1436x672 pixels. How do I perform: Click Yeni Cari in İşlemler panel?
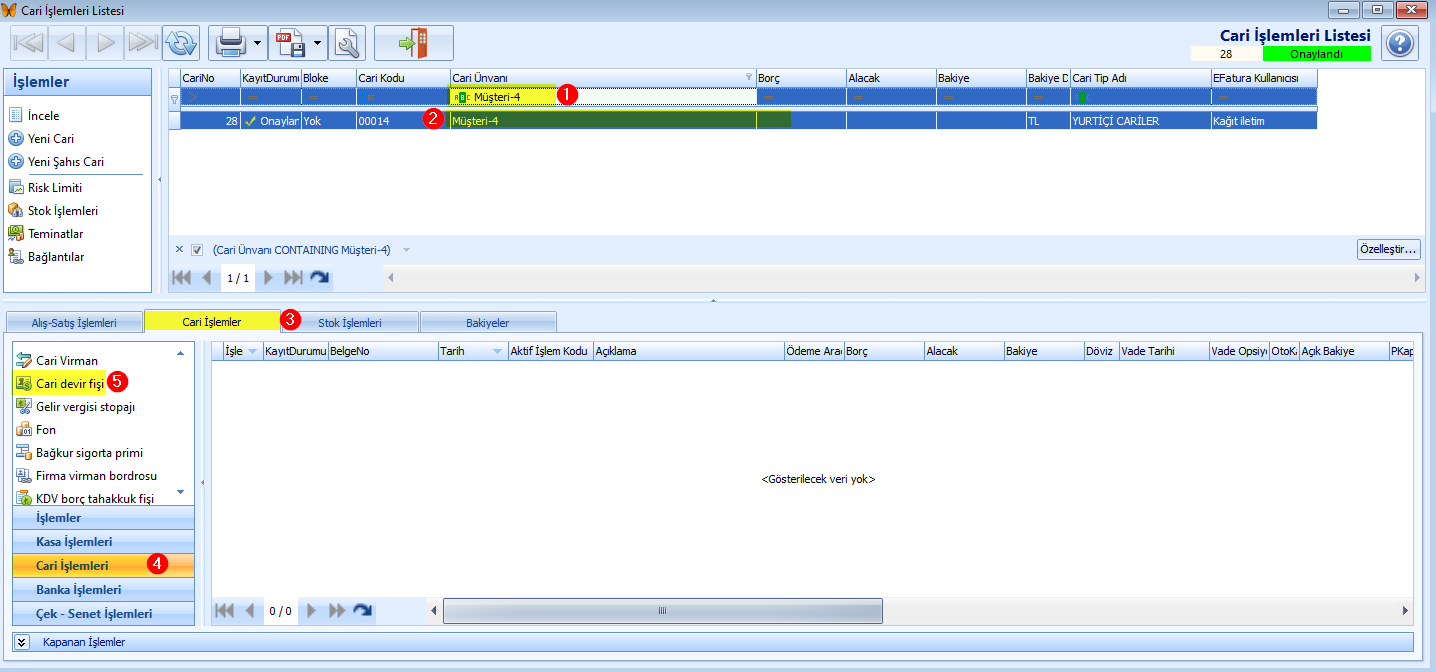point(51,139)
